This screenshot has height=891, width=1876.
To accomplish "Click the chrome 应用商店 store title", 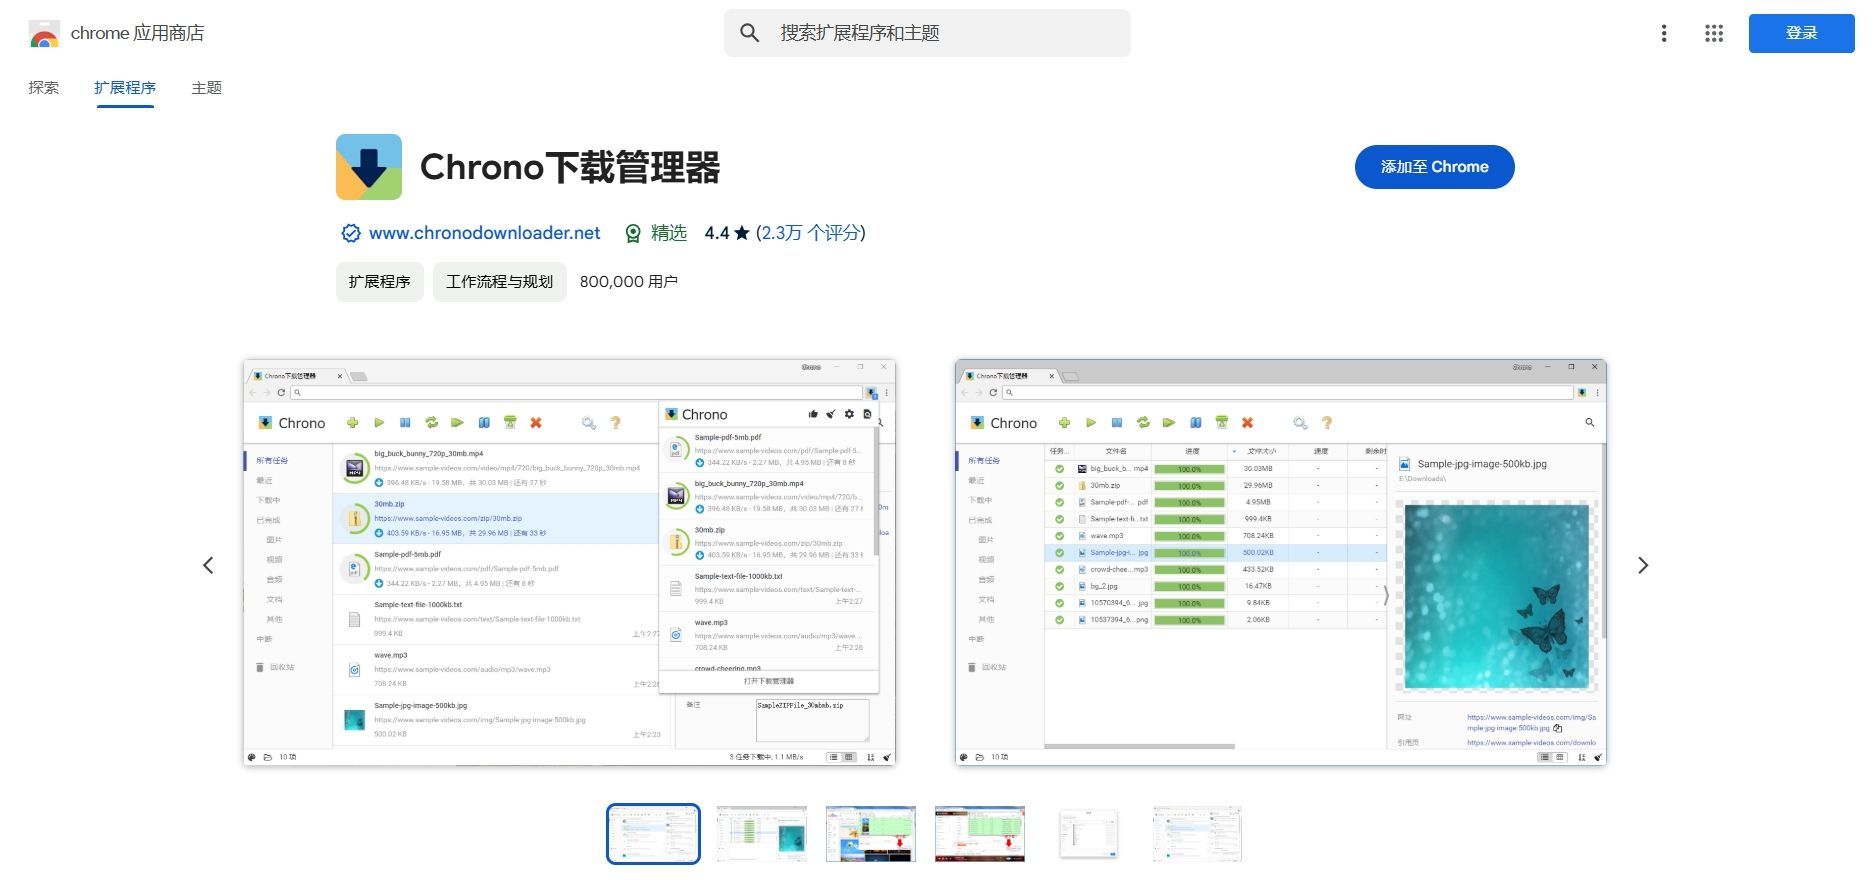I will click(x=137, y=33).
